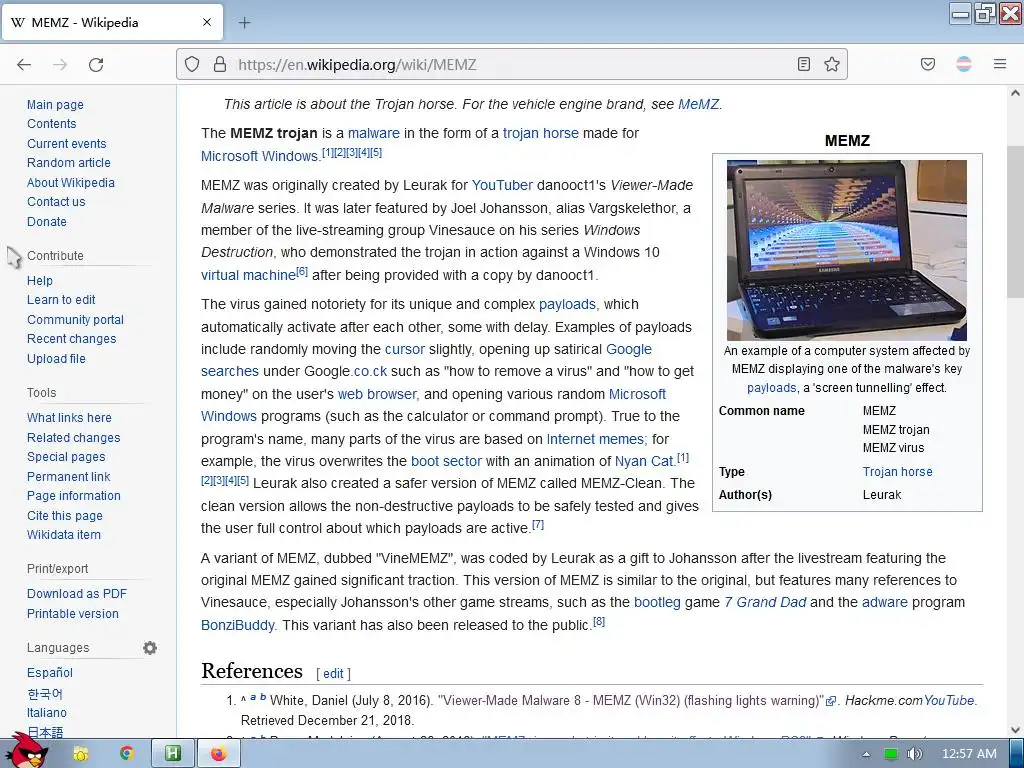Open About Wikipedia link
Image resolution: width=1024 pixels, height=768 pixels.
(x=71, y=183)
